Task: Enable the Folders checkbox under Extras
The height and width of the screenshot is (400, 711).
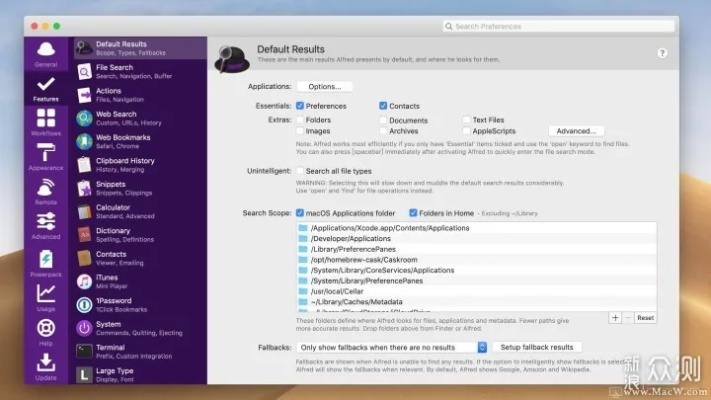Action: click(300, 120)
